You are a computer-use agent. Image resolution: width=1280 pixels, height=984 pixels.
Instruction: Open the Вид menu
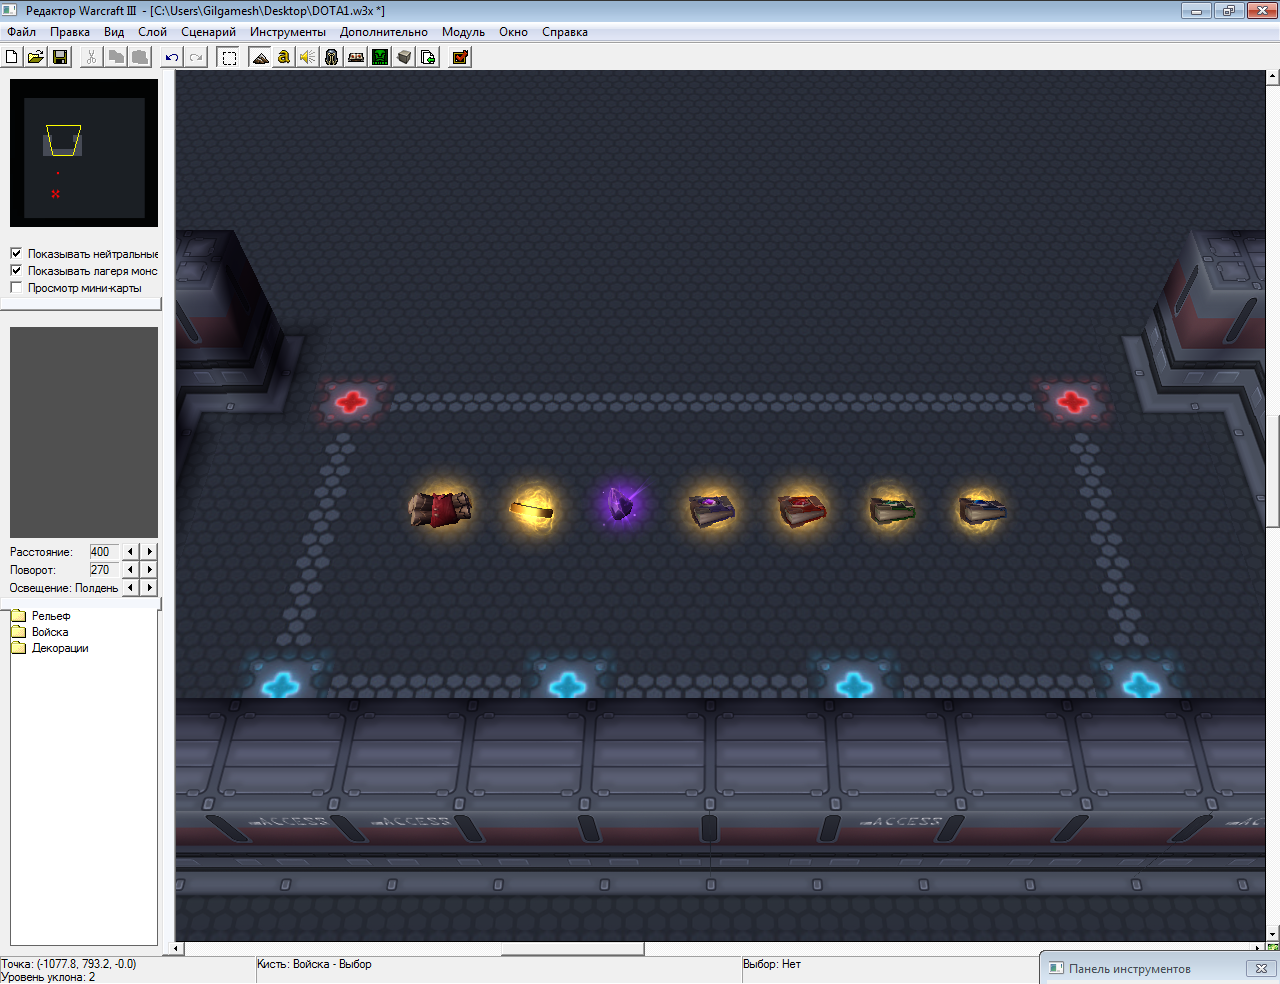coord(114,32)
